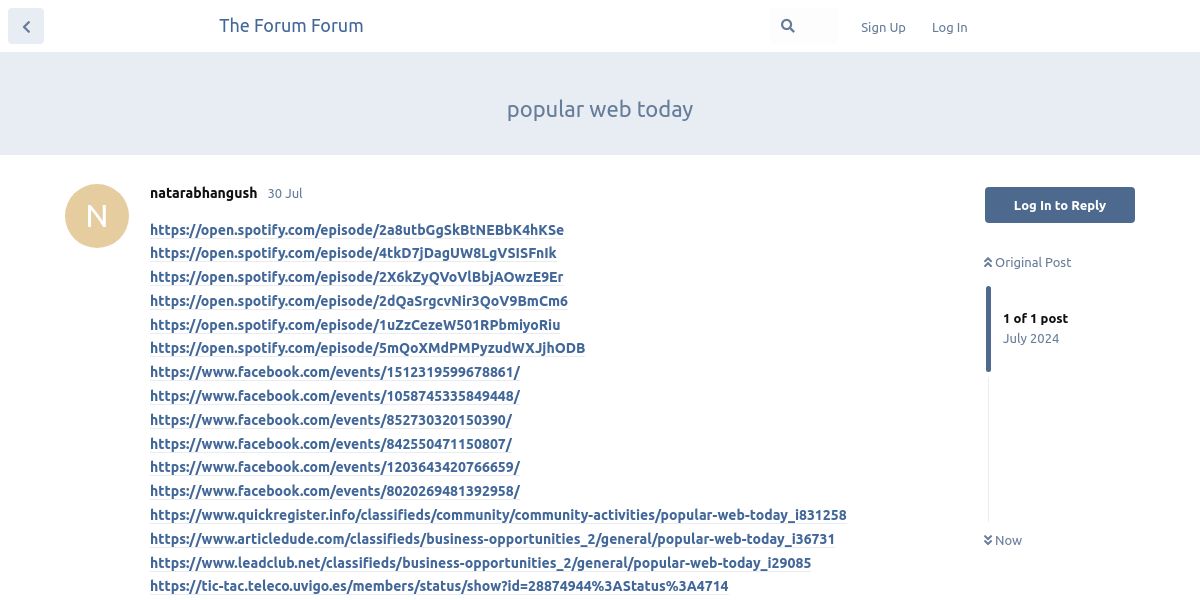Jump to Original Post in scrubber
The image size is (1200, 600).
1027,262
